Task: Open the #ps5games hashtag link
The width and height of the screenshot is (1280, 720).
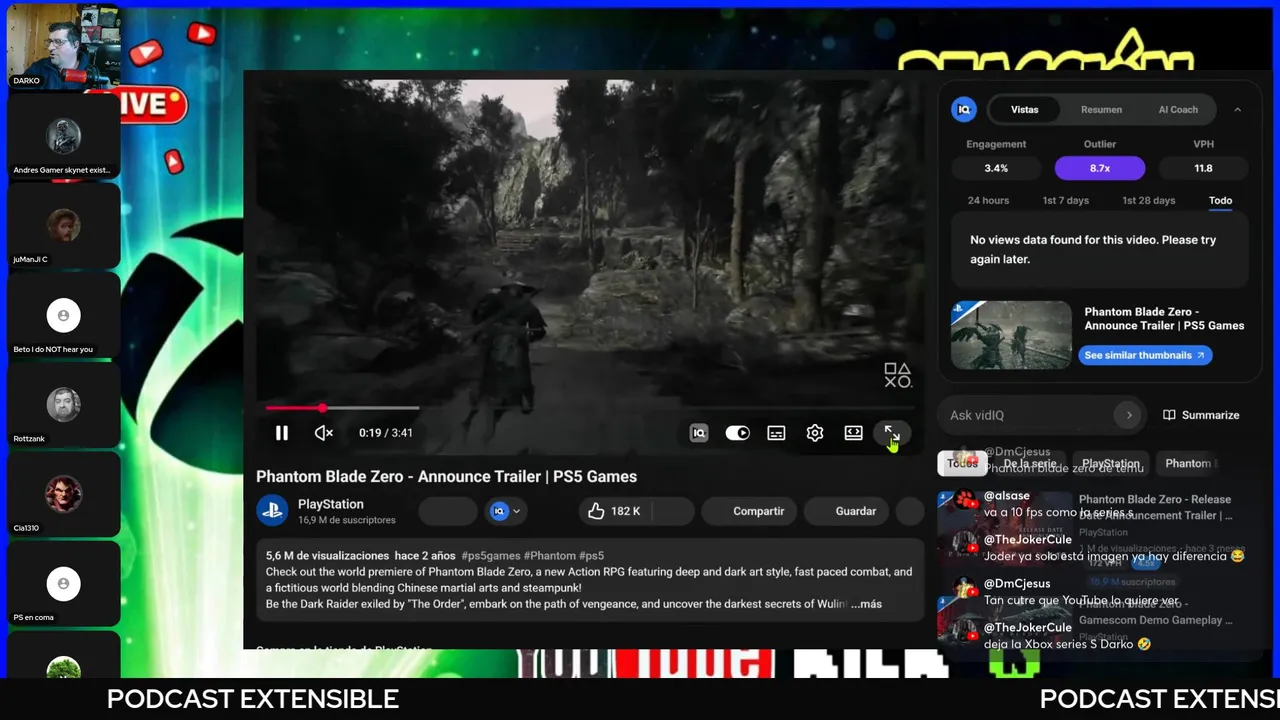Action: click(490, 556)
